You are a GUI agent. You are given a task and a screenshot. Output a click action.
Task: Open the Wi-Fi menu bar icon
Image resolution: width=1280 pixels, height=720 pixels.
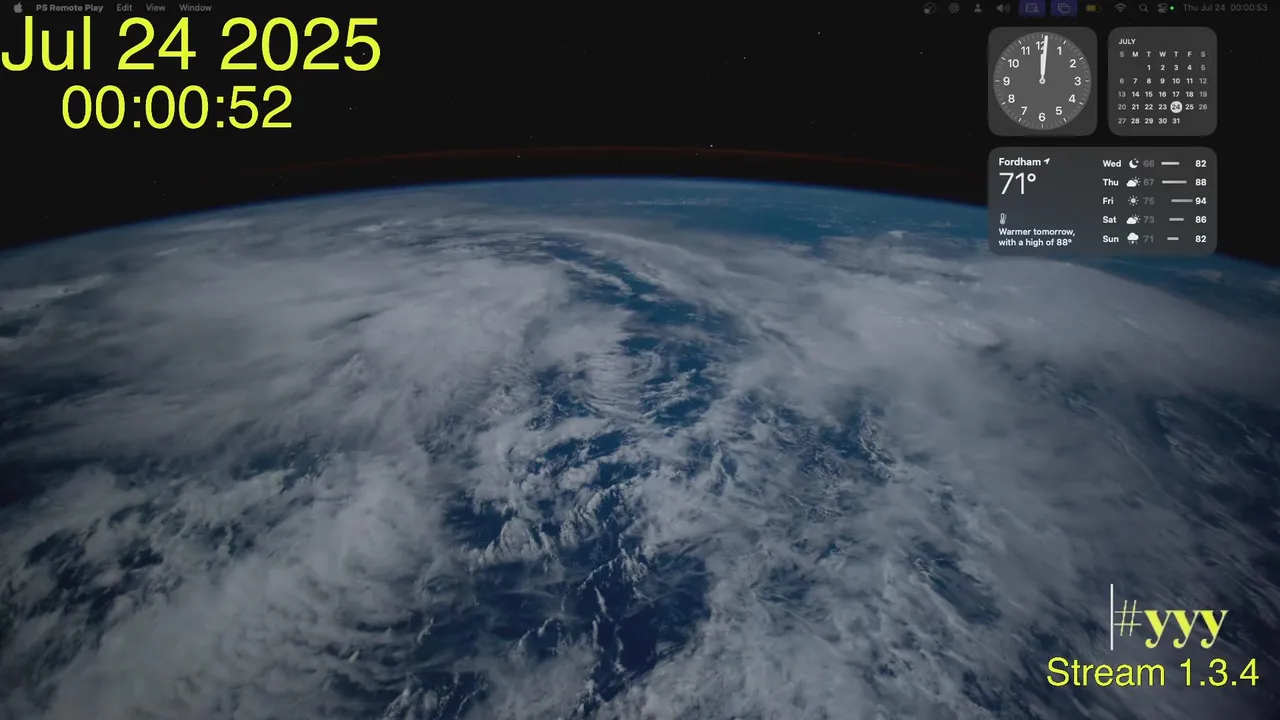(1120, 7)
